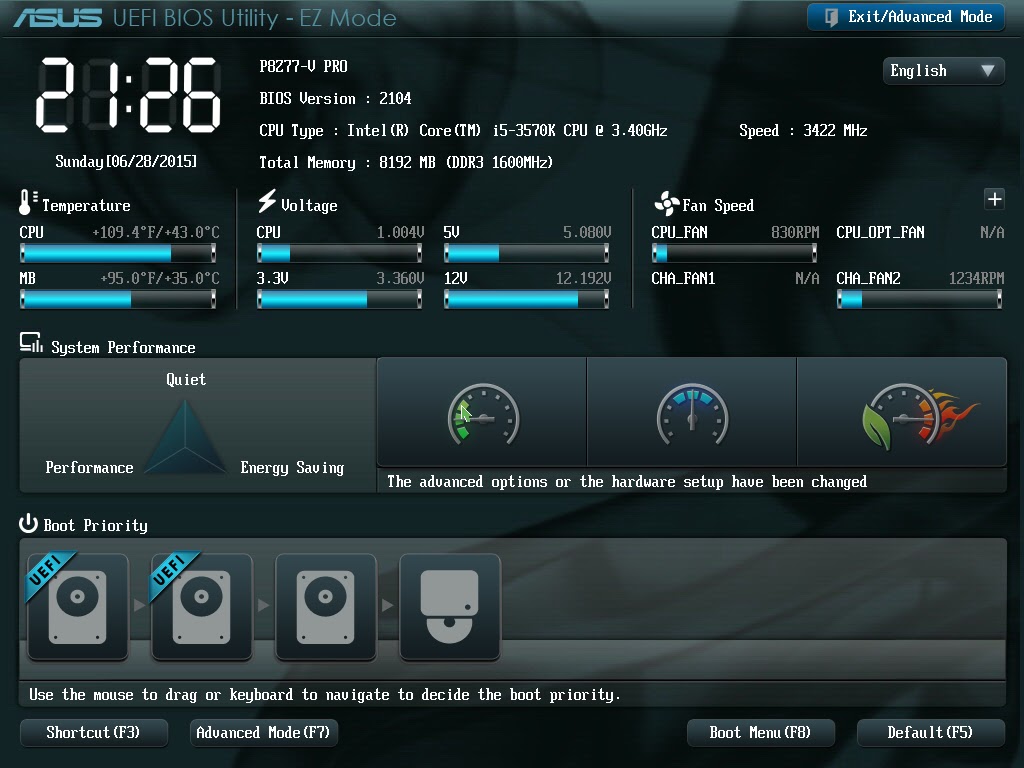The width and height of the screenshot is (1024, 768).
Task: Click the 3.360V voltage value
Action: tap(400, 279)
